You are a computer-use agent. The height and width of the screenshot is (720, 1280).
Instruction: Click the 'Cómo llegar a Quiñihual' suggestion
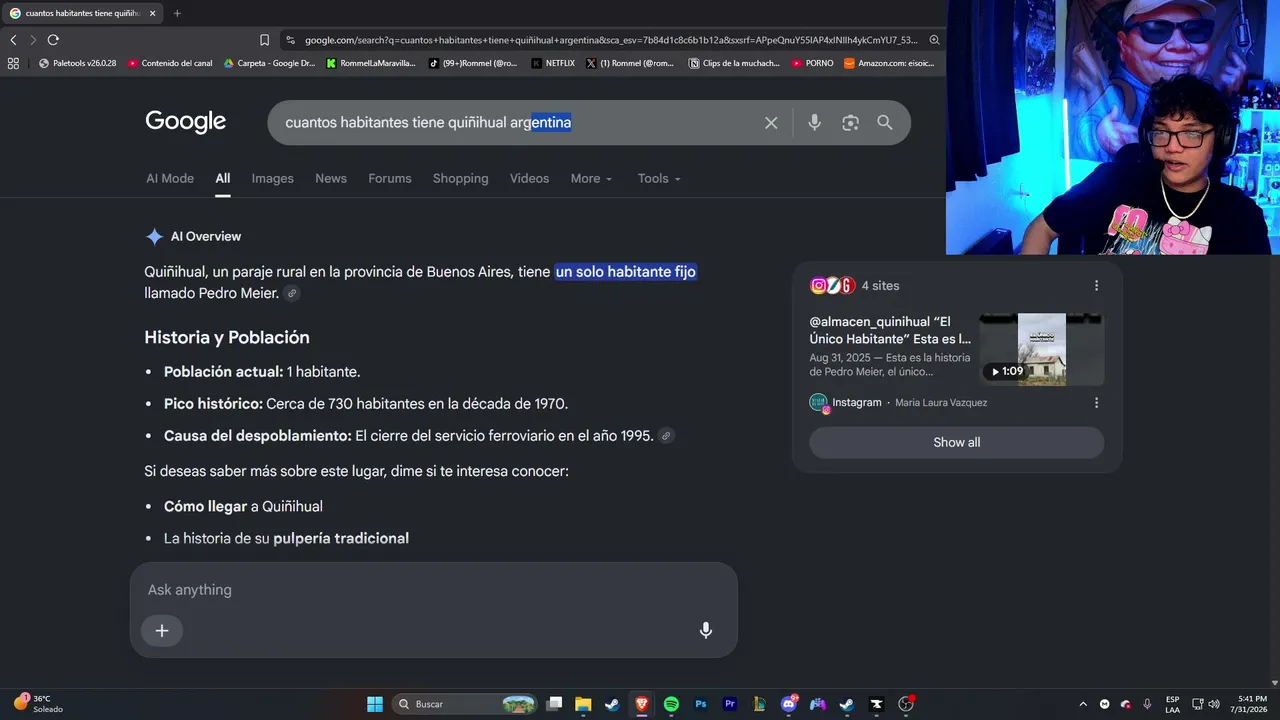pos(243,507)
